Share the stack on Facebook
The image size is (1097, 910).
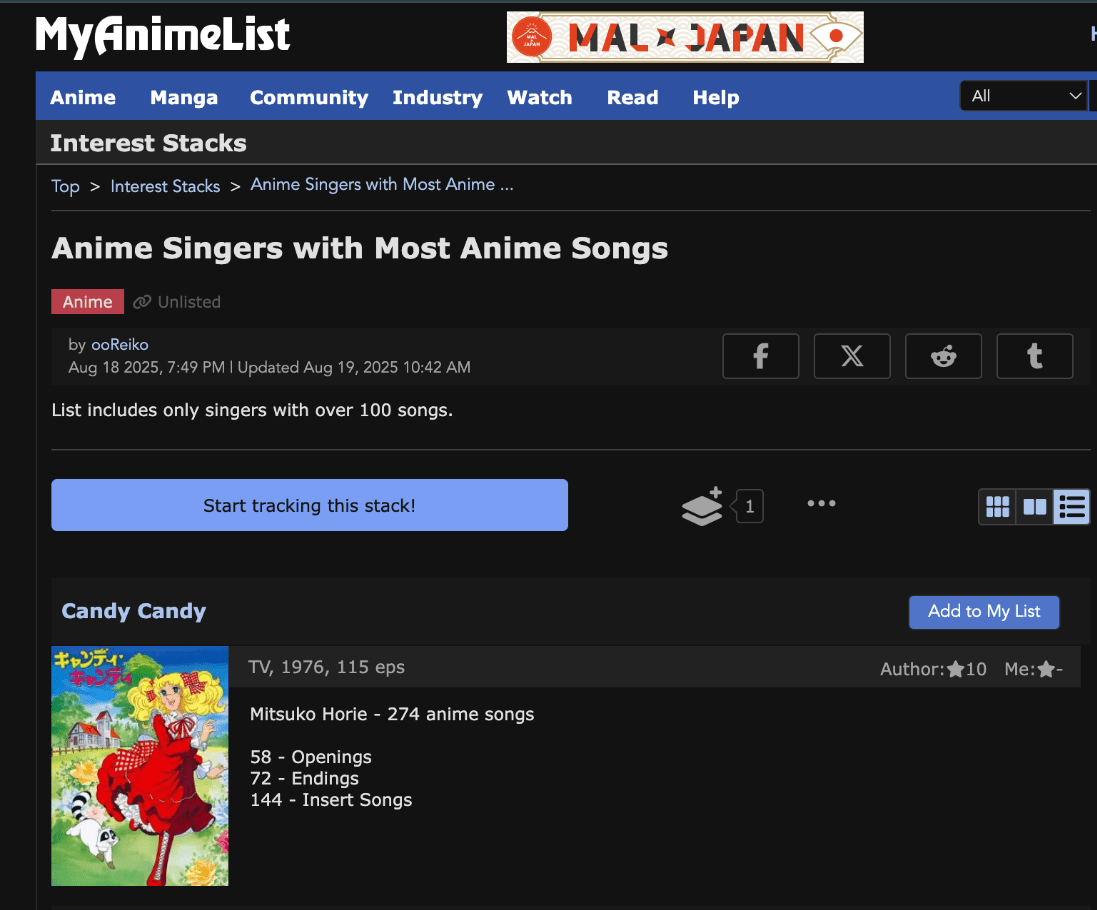click(760, 356)
